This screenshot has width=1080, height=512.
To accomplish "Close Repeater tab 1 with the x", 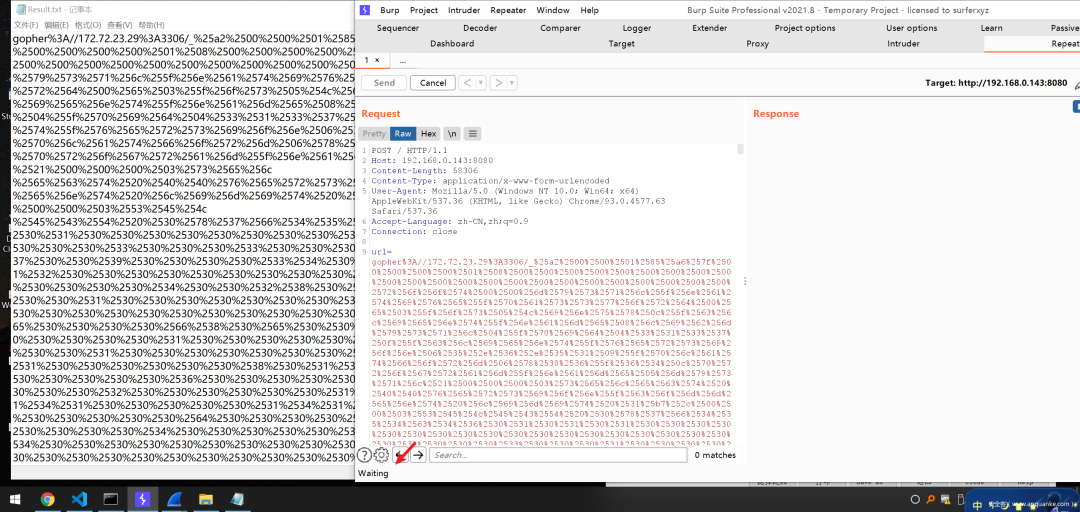I will click(377, 60).
